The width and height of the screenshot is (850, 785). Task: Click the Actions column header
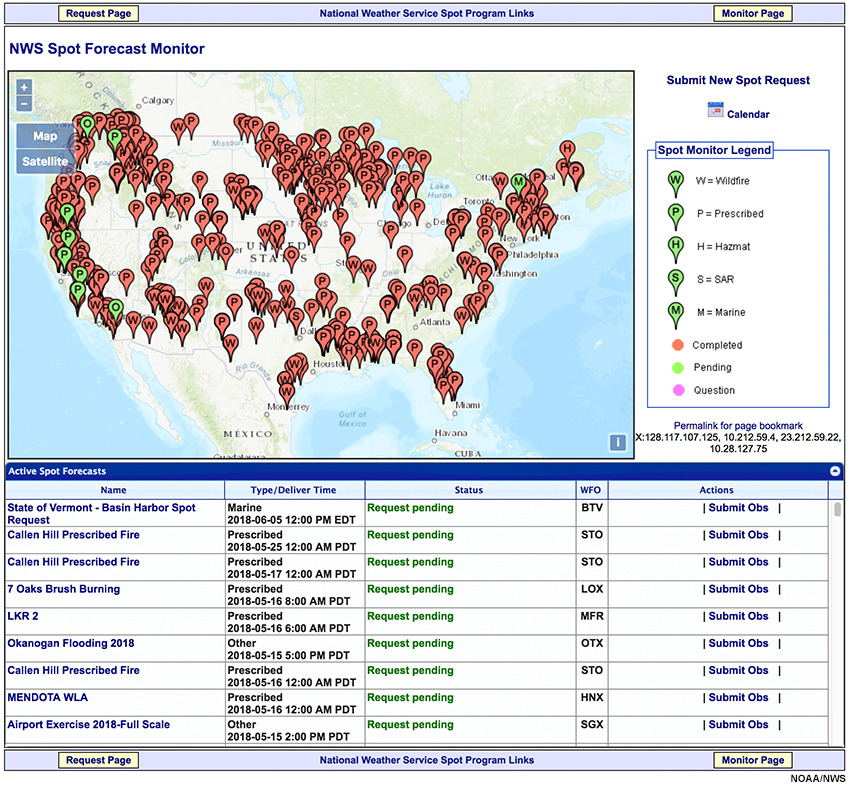pos(716,490)
